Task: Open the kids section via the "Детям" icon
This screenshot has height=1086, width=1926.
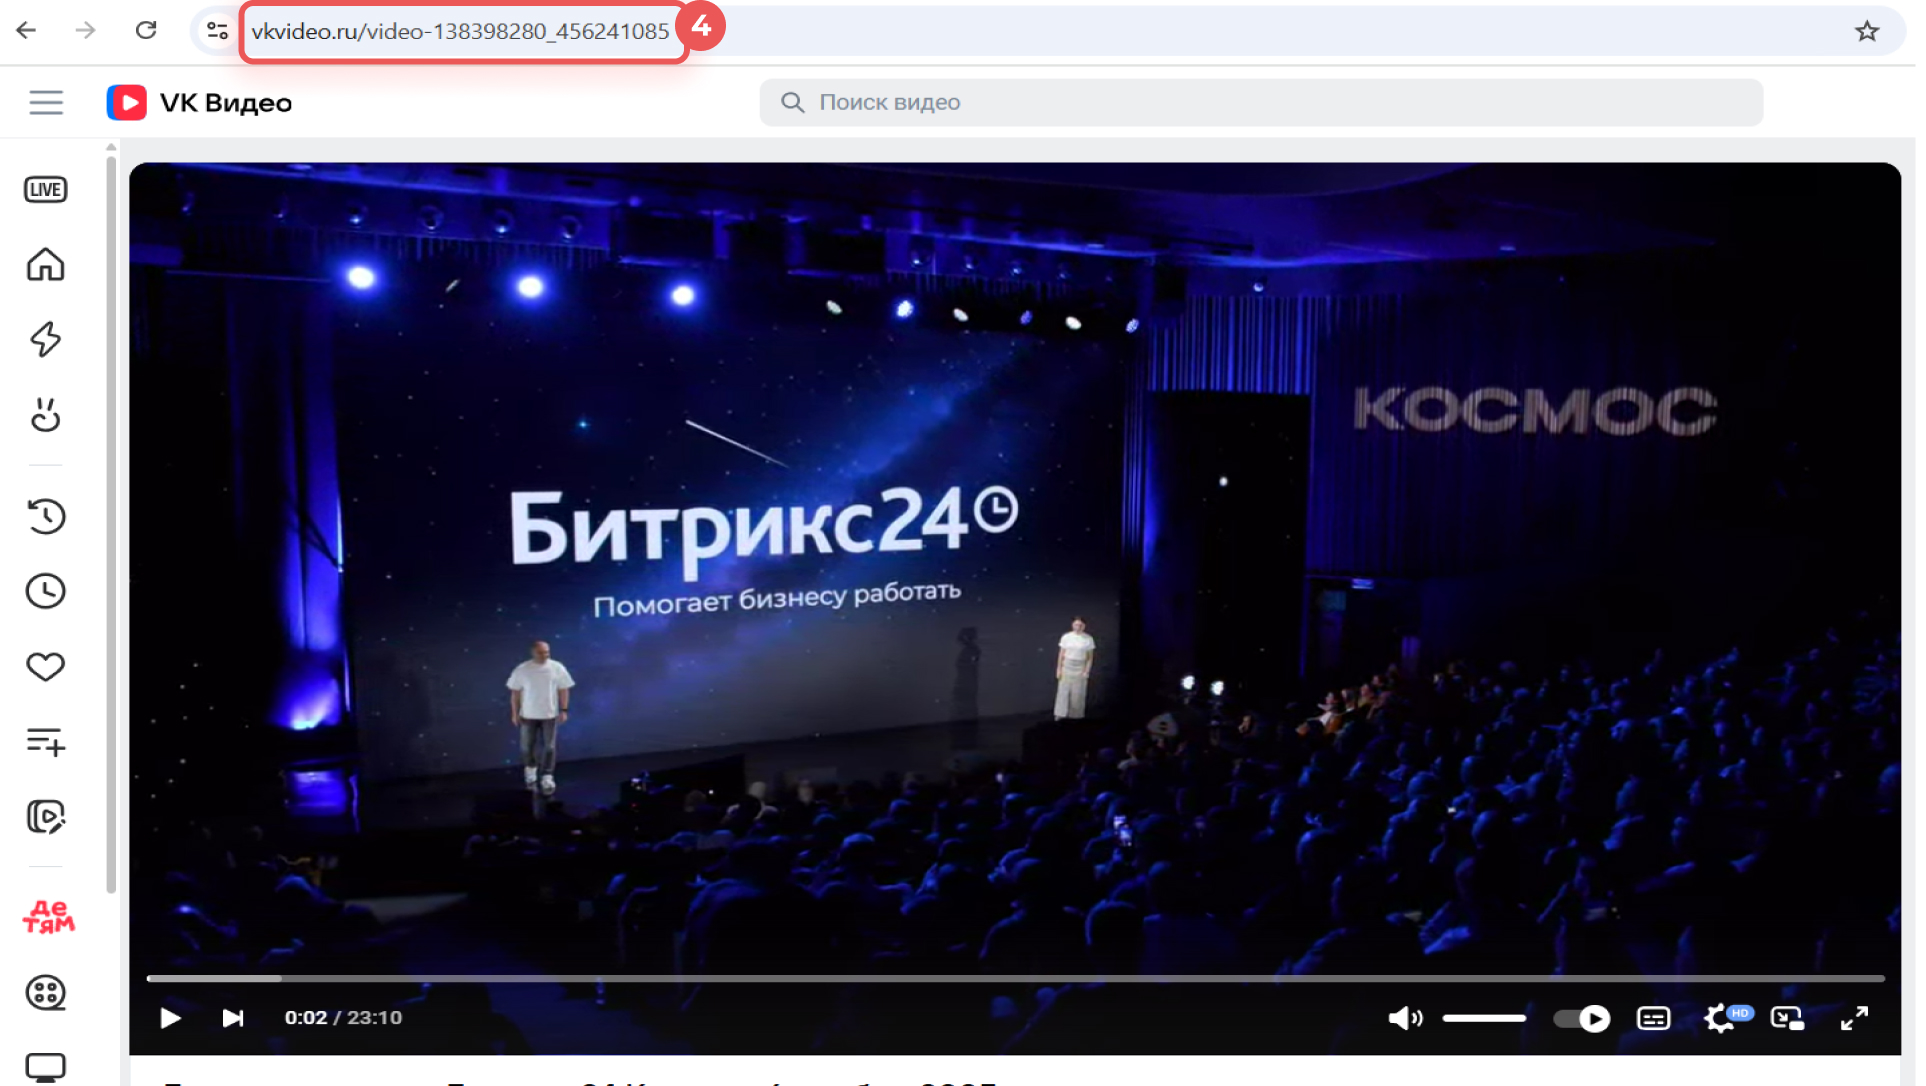Action: pyautogui.click(x=48, y=917)
